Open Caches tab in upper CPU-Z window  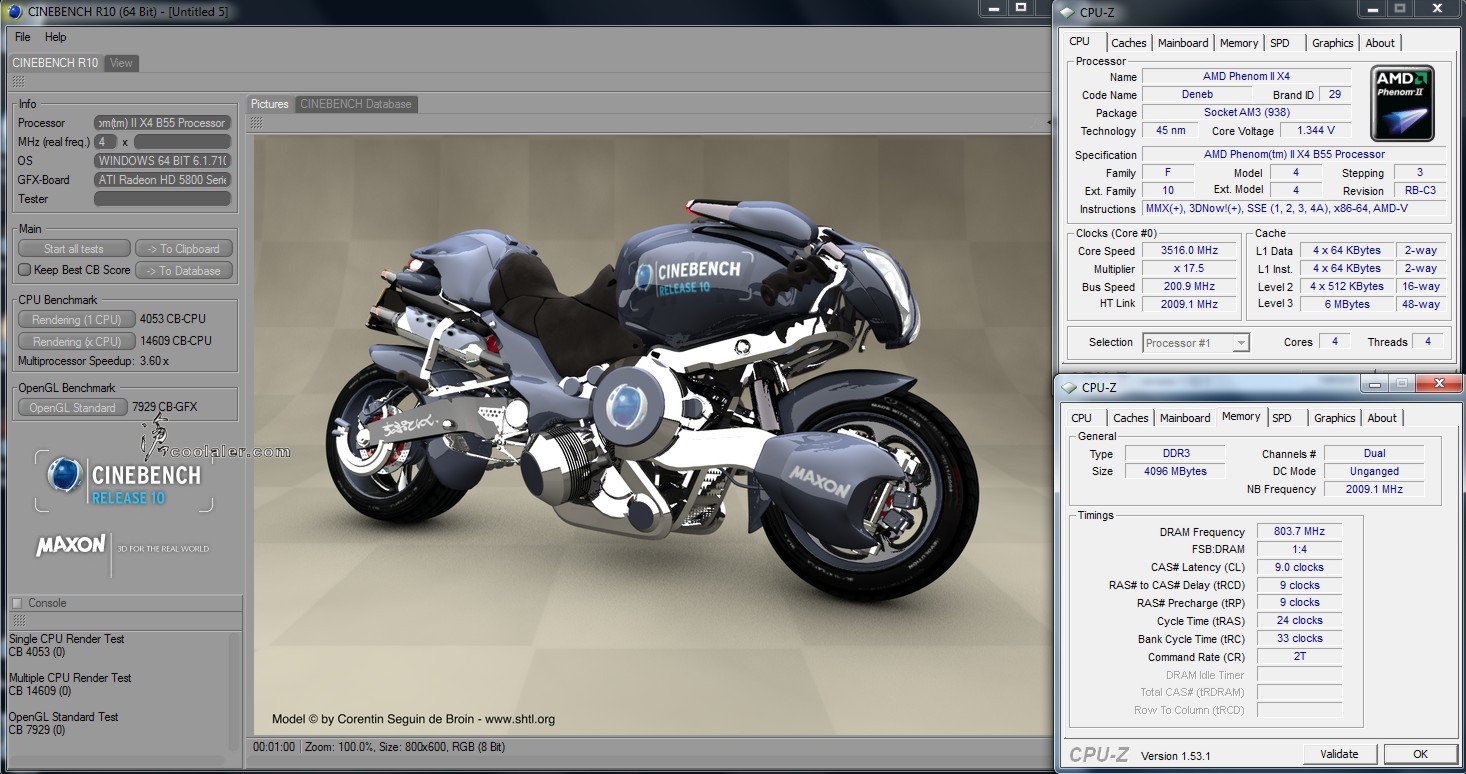tap(1129, 43)
